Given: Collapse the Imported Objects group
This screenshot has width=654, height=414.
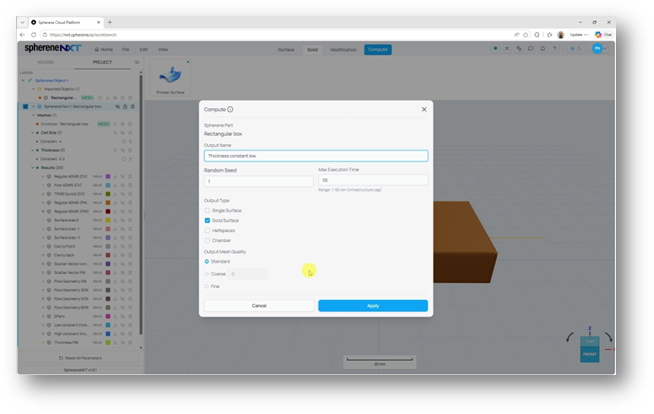Looking at the screenshot, I should pyautogui.click(x=33, y=89).
